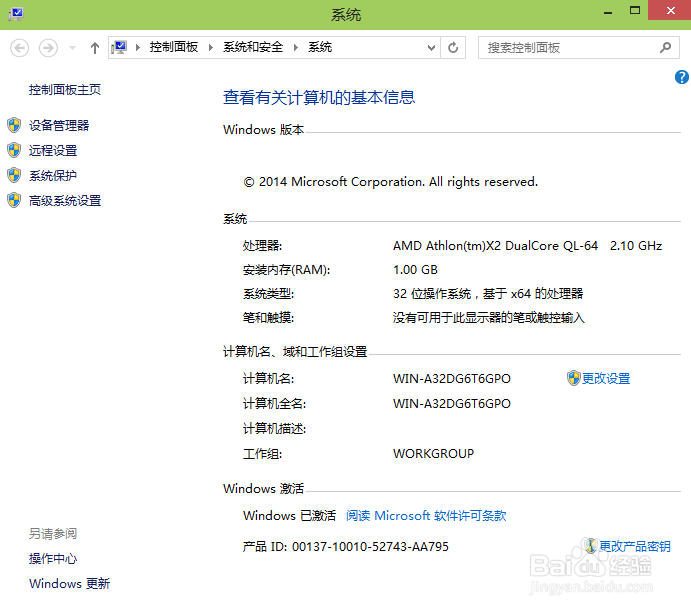Select 控制面板 breadcrumb in address bar
Screen dimensions: 691x612
click(174, 47)
